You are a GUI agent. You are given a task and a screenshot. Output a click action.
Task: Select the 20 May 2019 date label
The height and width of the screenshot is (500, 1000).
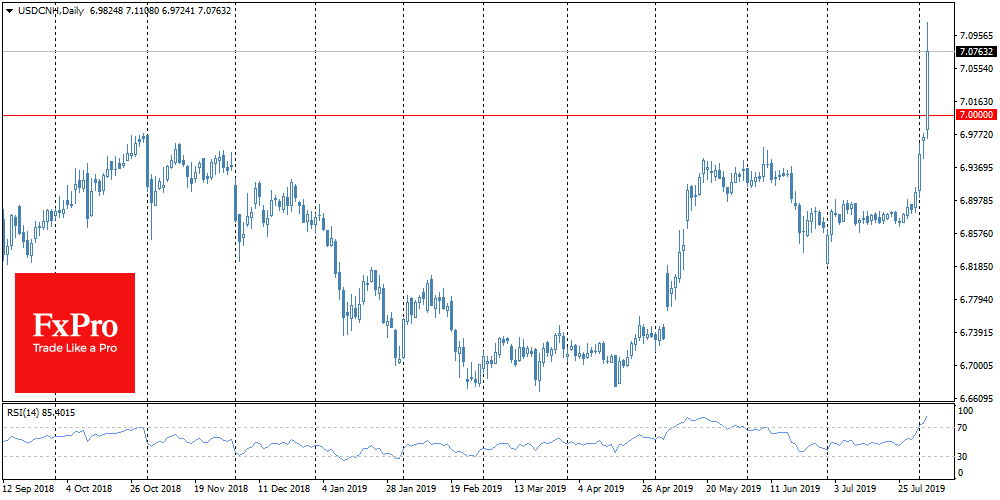729,490
